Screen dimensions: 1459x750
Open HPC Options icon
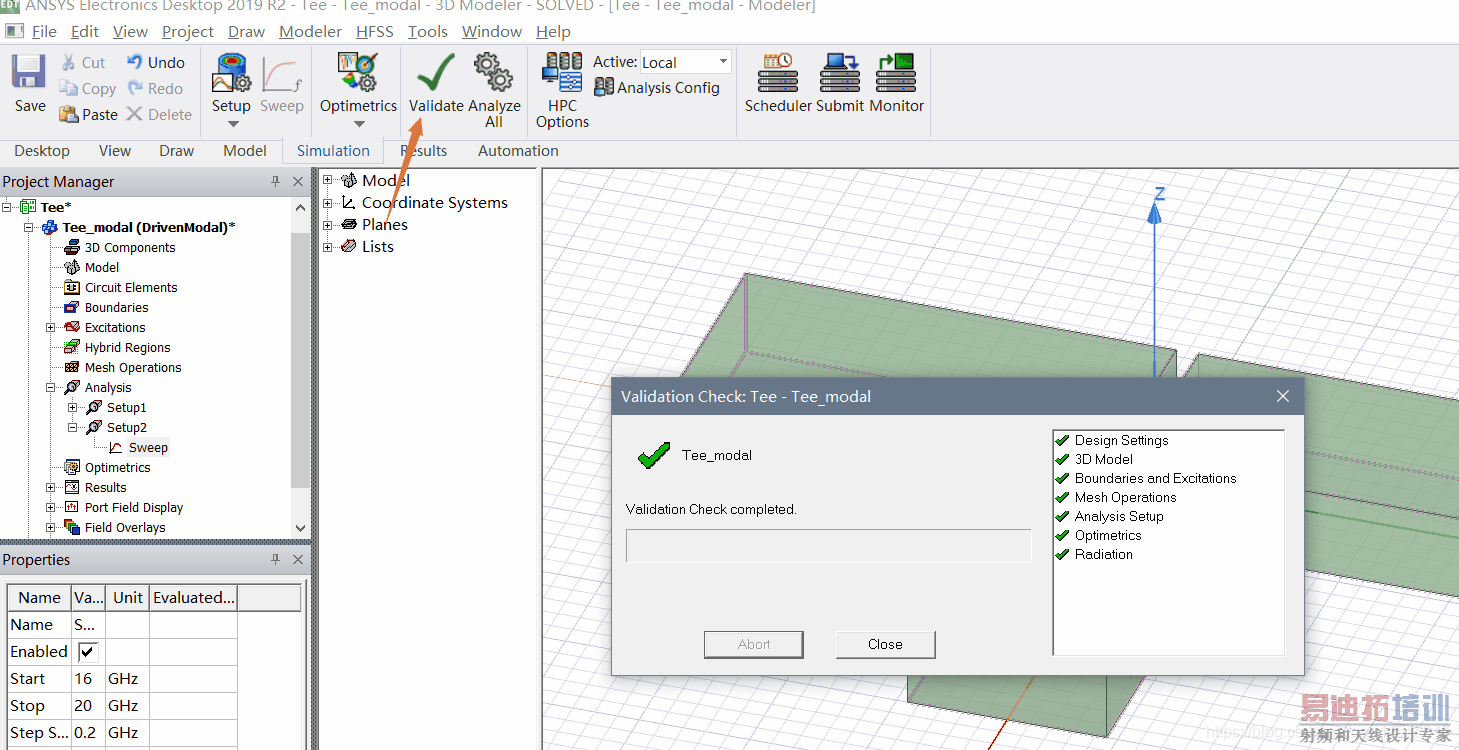click(x=562, y=73)
